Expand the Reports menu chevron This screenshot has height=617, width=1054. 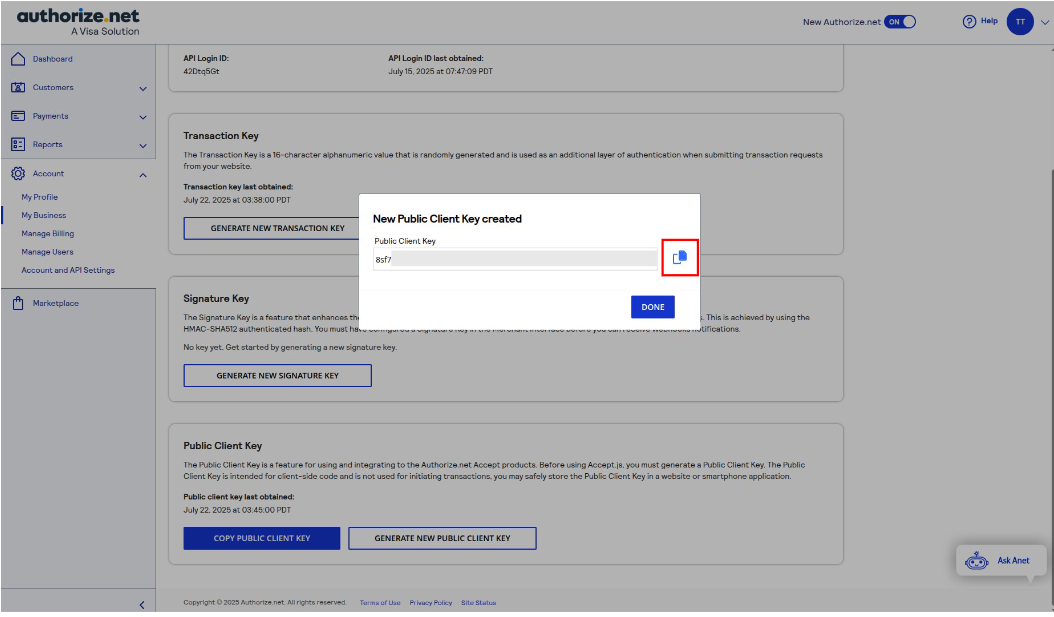pos(143,146)
